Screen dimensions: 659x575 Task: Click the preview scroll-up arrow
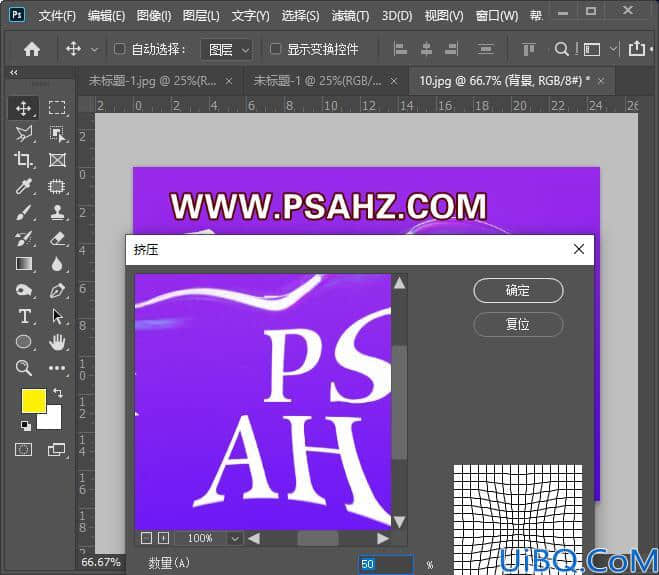click(399, 283)
